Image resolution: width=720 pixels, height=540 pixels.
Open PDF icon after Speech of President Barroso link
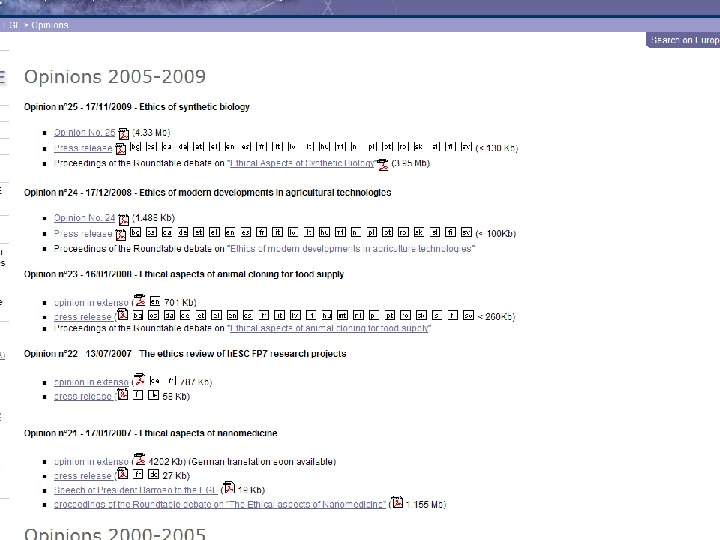(229, 487)
